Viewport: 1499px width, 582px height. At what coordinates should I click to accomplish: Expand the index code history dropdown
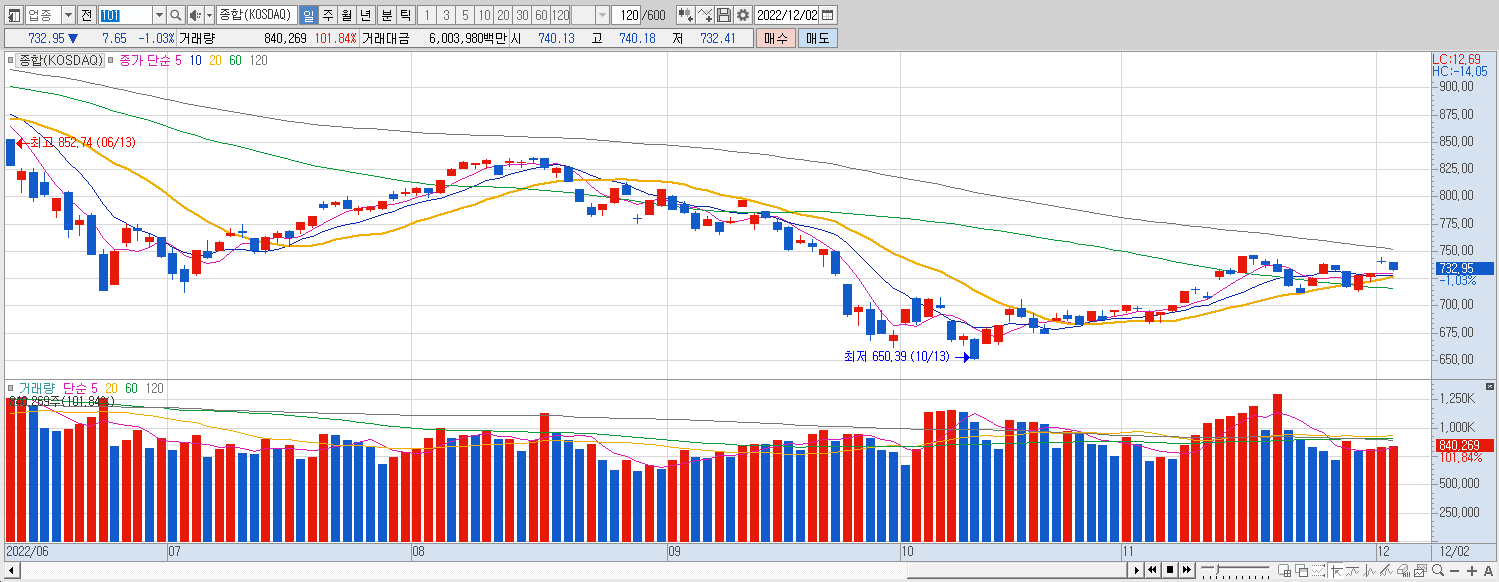click(x=159, y=15)
